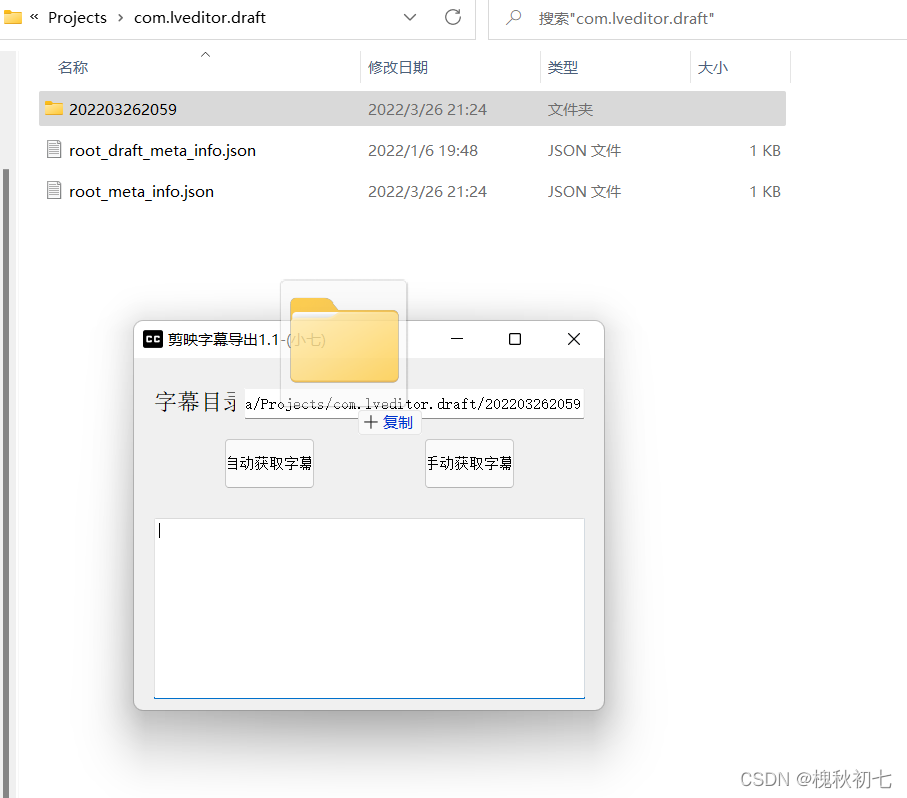907x798 pixels.
Task: Click Projects in the breadcrumb path
Action: tap(78, 18)
